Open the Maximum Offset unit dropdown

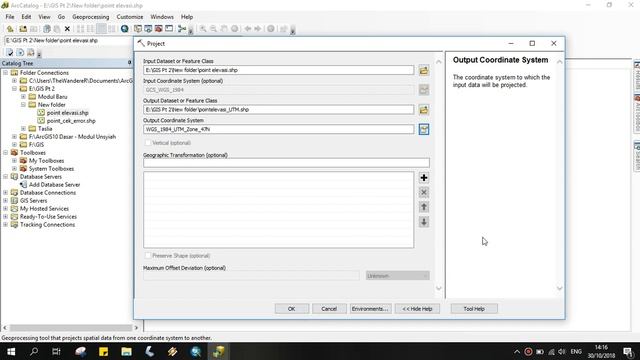(x=398, y=276)
